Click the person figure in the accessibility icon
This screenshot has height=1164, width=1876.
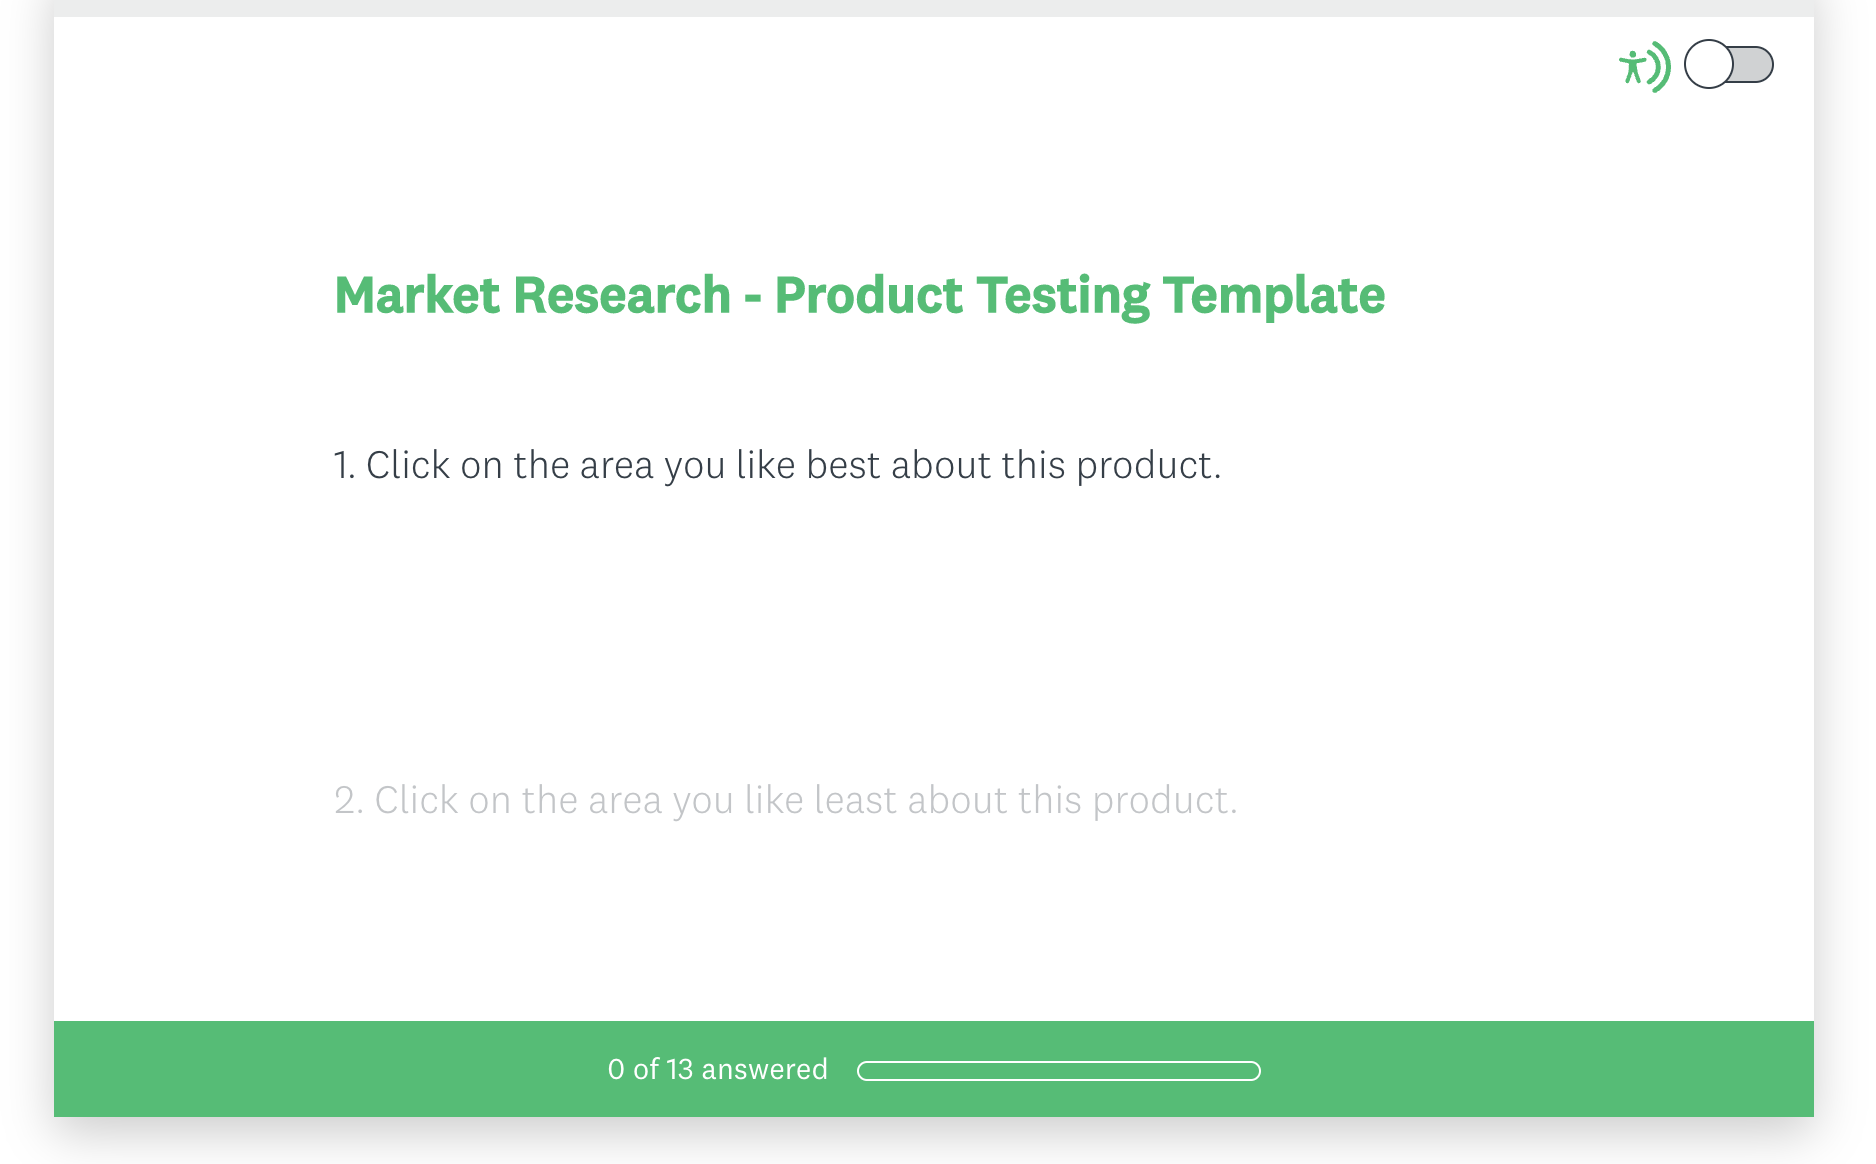(1633, 67)
